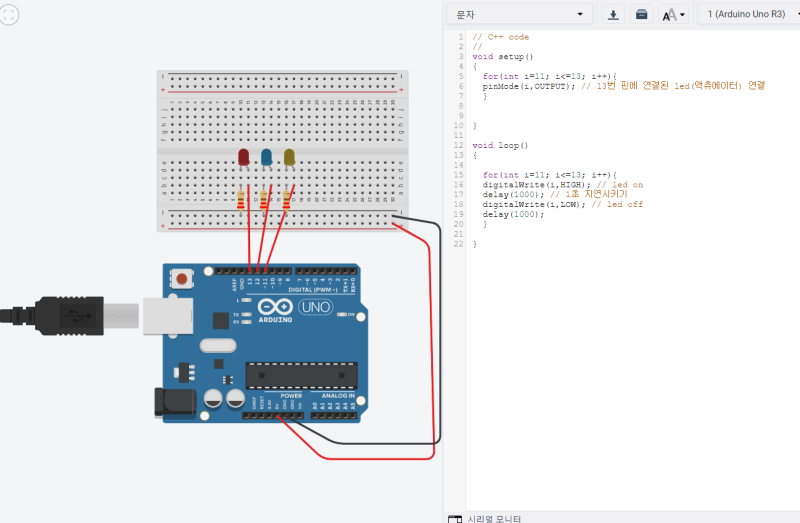Open the 문자 code mode dropdown
The height and width of the screenshot is (523, 800).
click(x=519, y=14)
